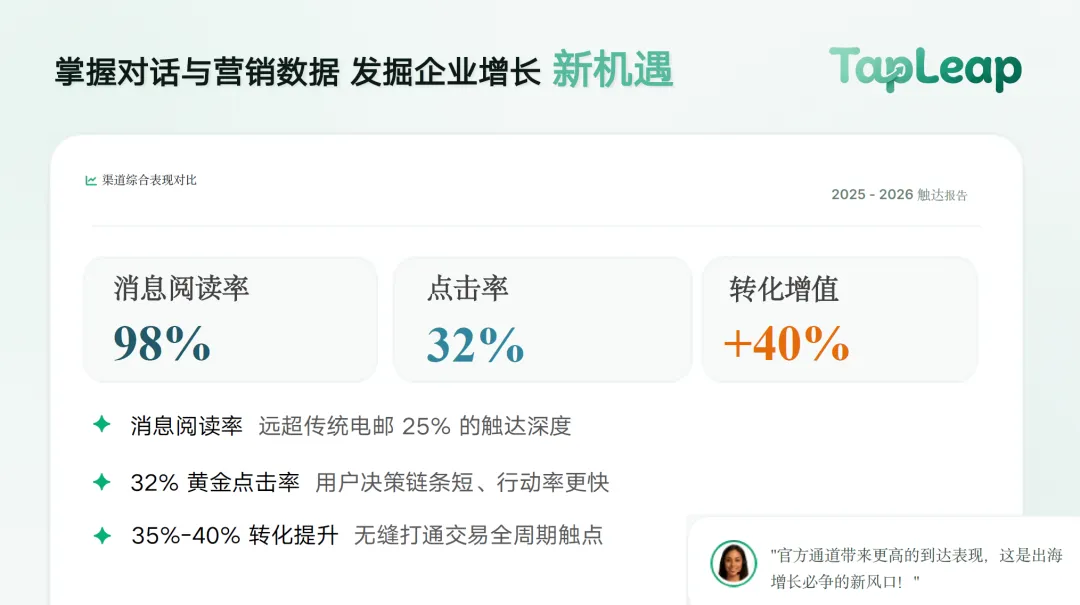Click the green star bullet before 35%-40% 转化提升
The width and height of the screenshot is (1080, 605).
tap(102, 535)
